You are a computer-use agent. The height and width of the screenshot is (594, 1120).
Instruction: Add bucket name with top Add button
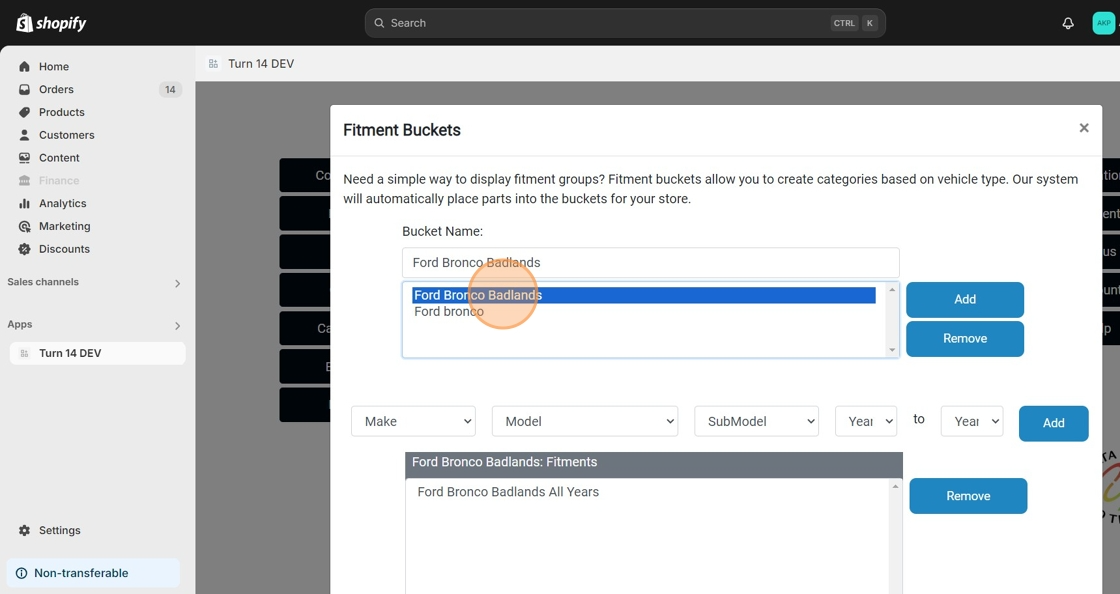964,300
